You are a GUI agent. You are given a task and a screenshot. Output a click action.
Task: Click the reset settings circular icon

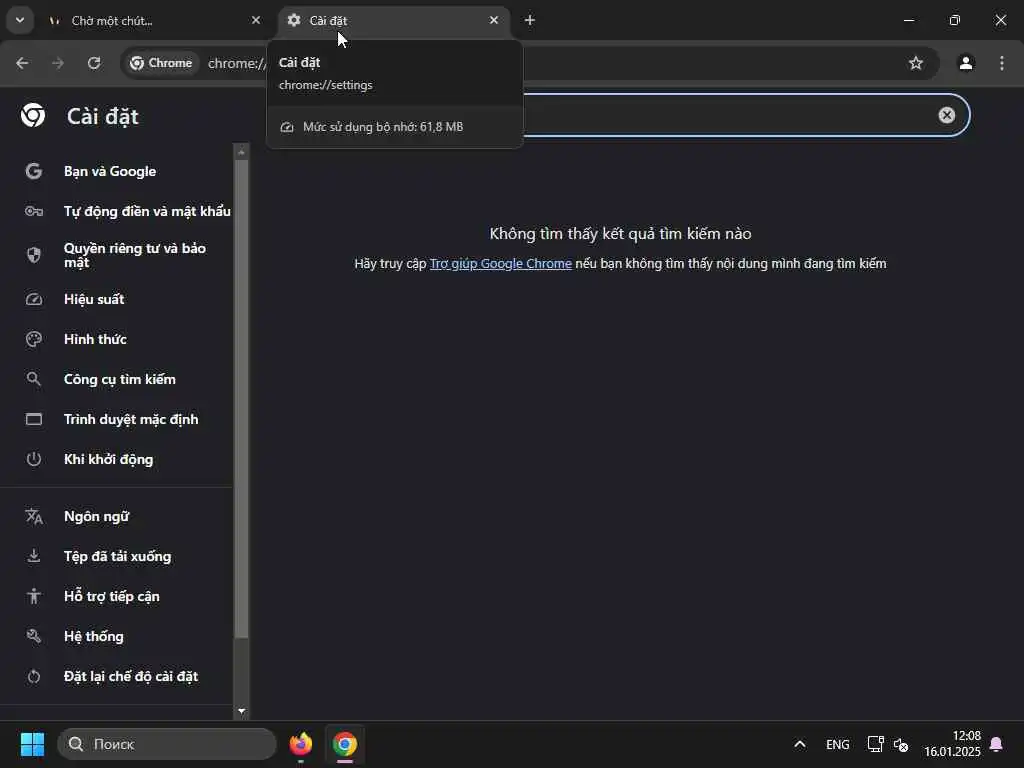[33, 677]
